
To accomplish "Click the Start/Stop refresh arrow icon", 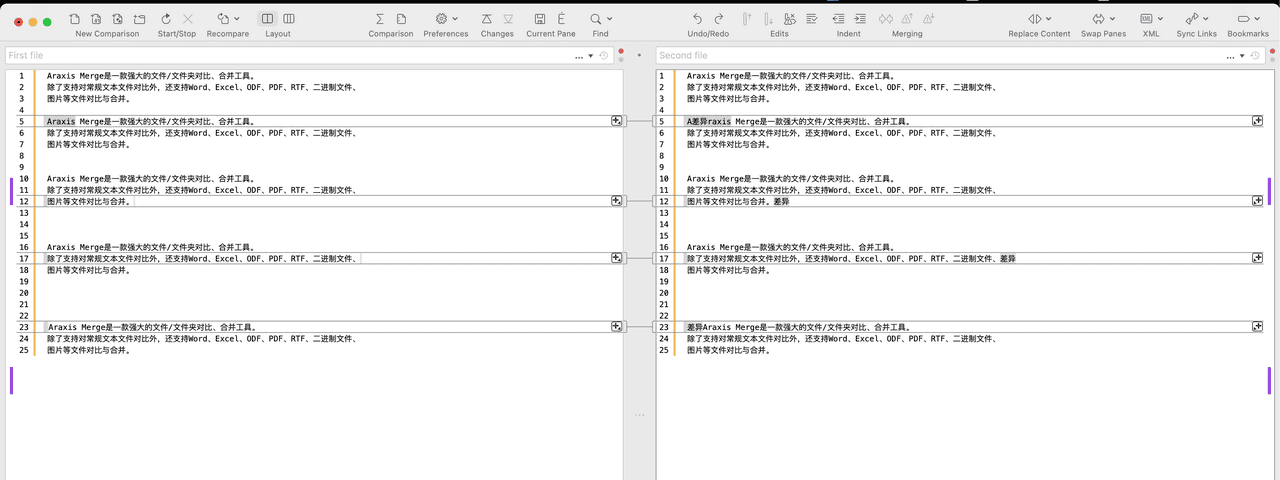I will [x=165, y=19].
